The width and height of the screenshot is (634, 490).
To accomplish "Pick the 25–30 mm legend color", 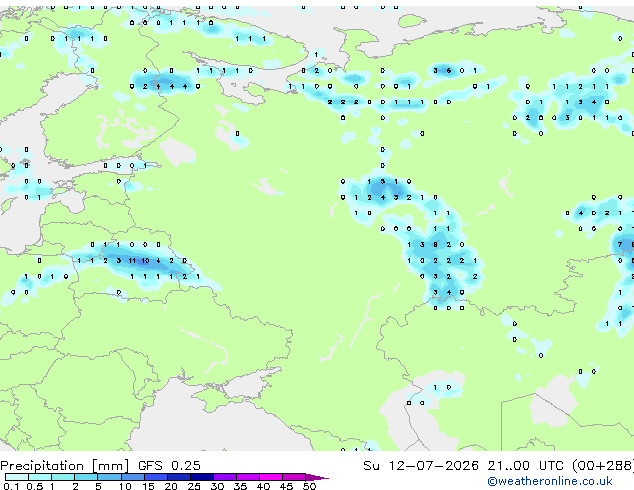I will (201, 477).
